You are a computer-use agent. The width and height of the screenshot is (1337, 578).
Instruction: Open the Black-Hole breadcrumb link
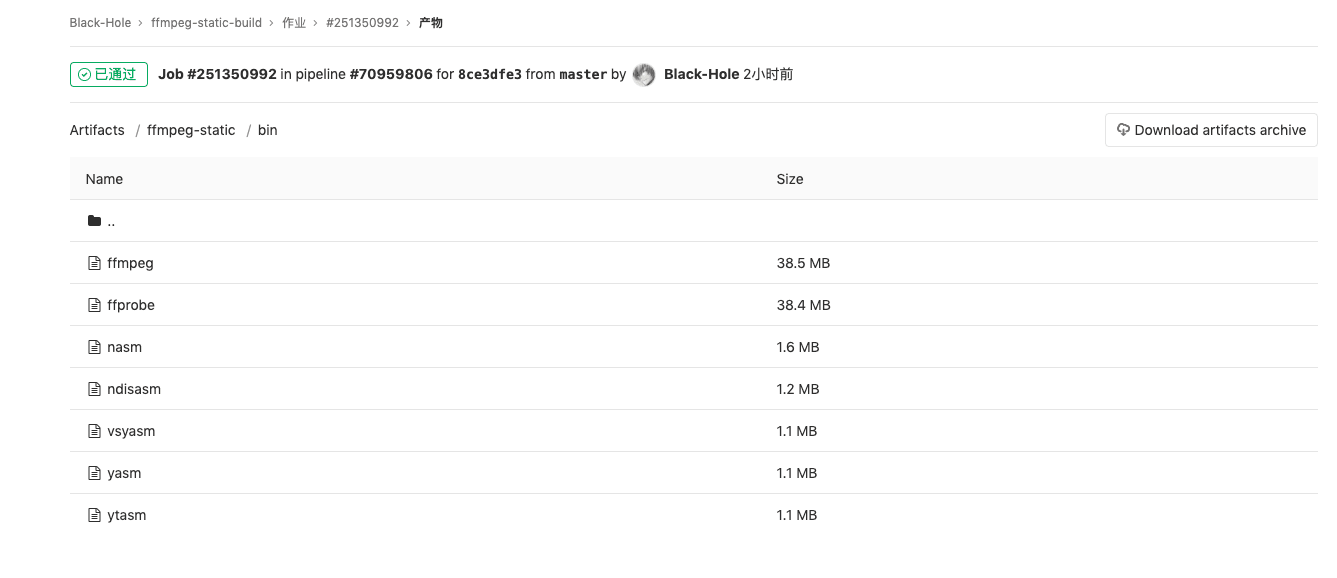100,22
